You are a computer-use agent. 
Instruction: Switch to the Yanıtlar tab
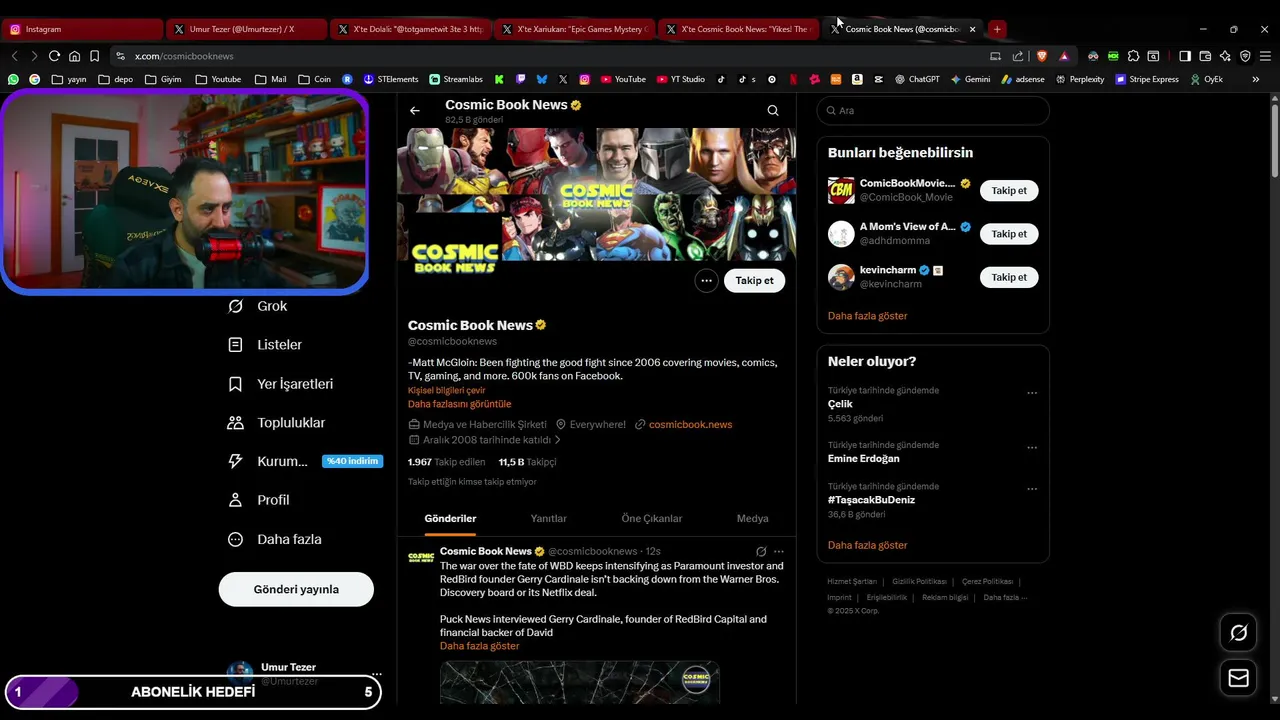[x=548, y=518]
